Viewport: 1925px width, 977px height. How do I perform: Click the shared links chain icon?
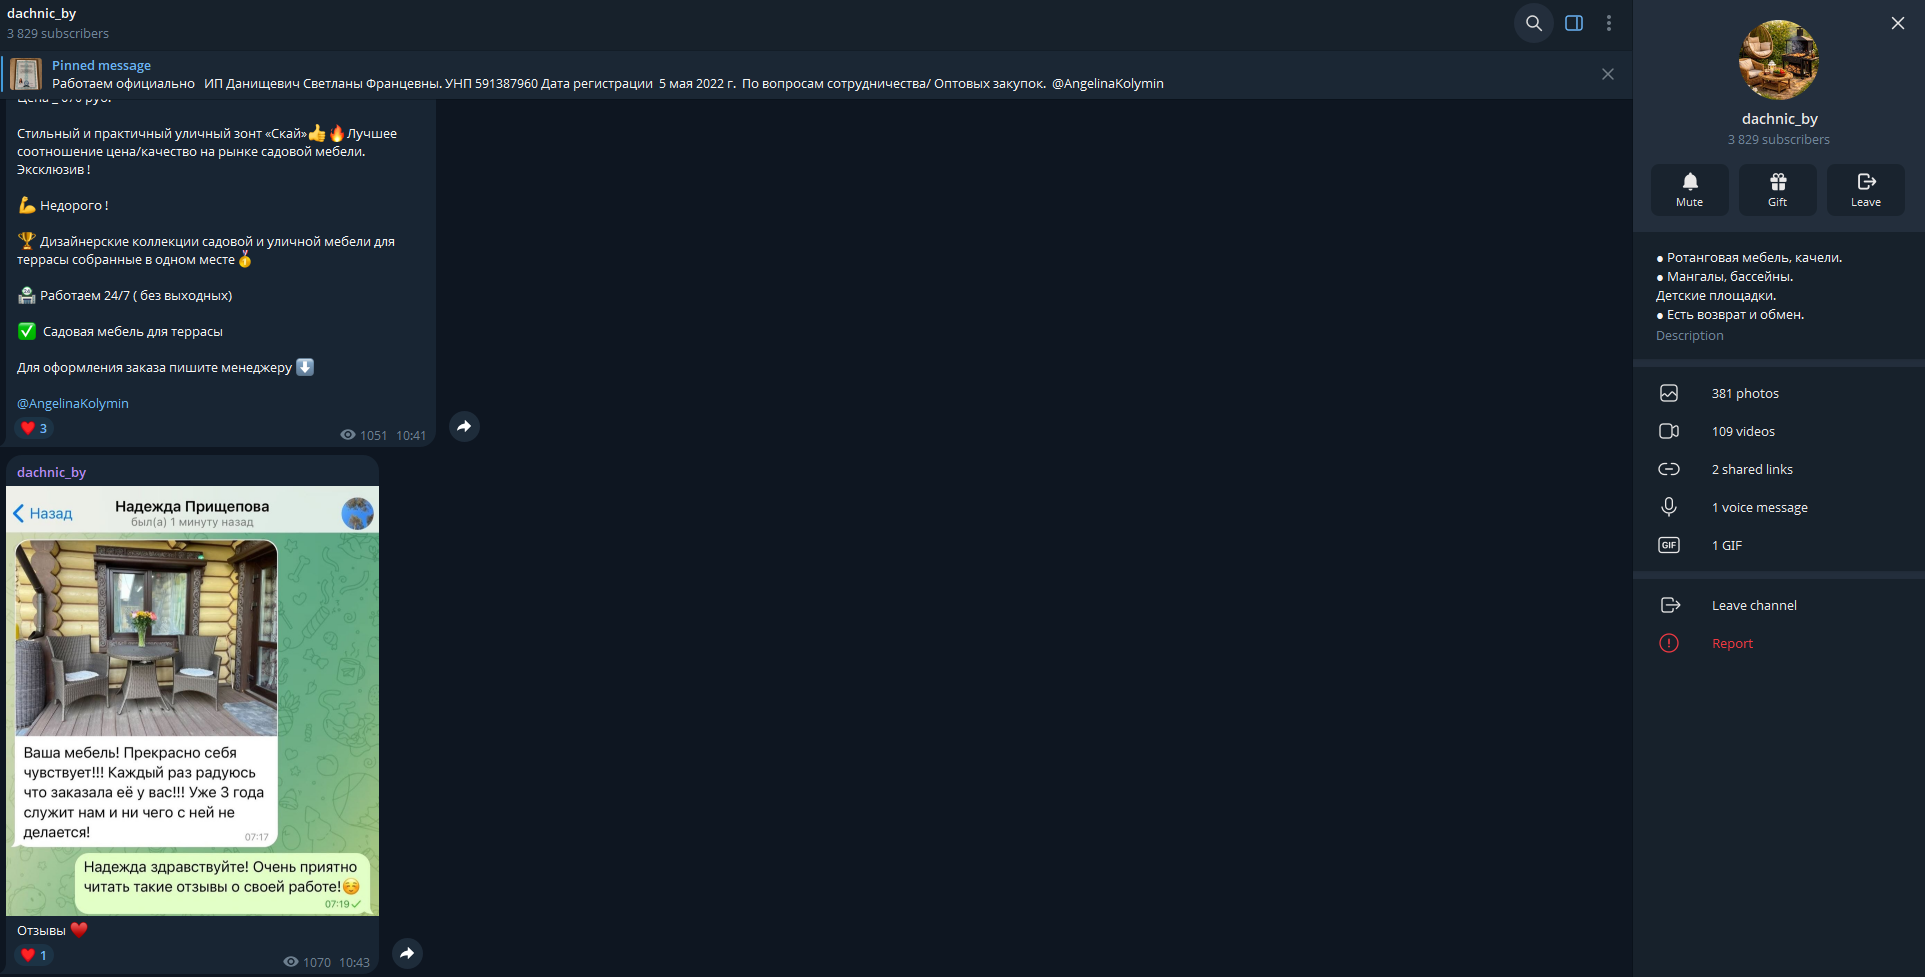tap(1669, 469)
